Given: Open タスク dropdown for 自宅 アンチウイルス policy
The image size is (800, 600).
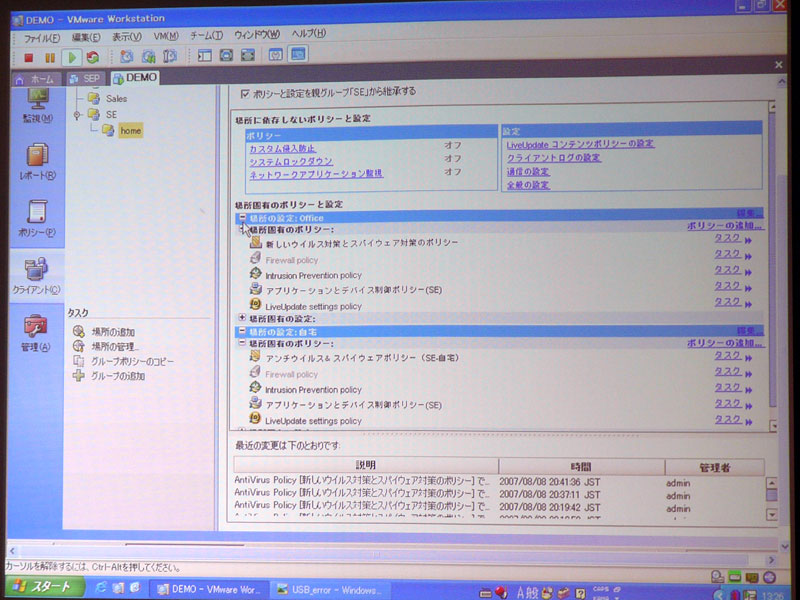Looking at the screenshot, I should 733,356.
